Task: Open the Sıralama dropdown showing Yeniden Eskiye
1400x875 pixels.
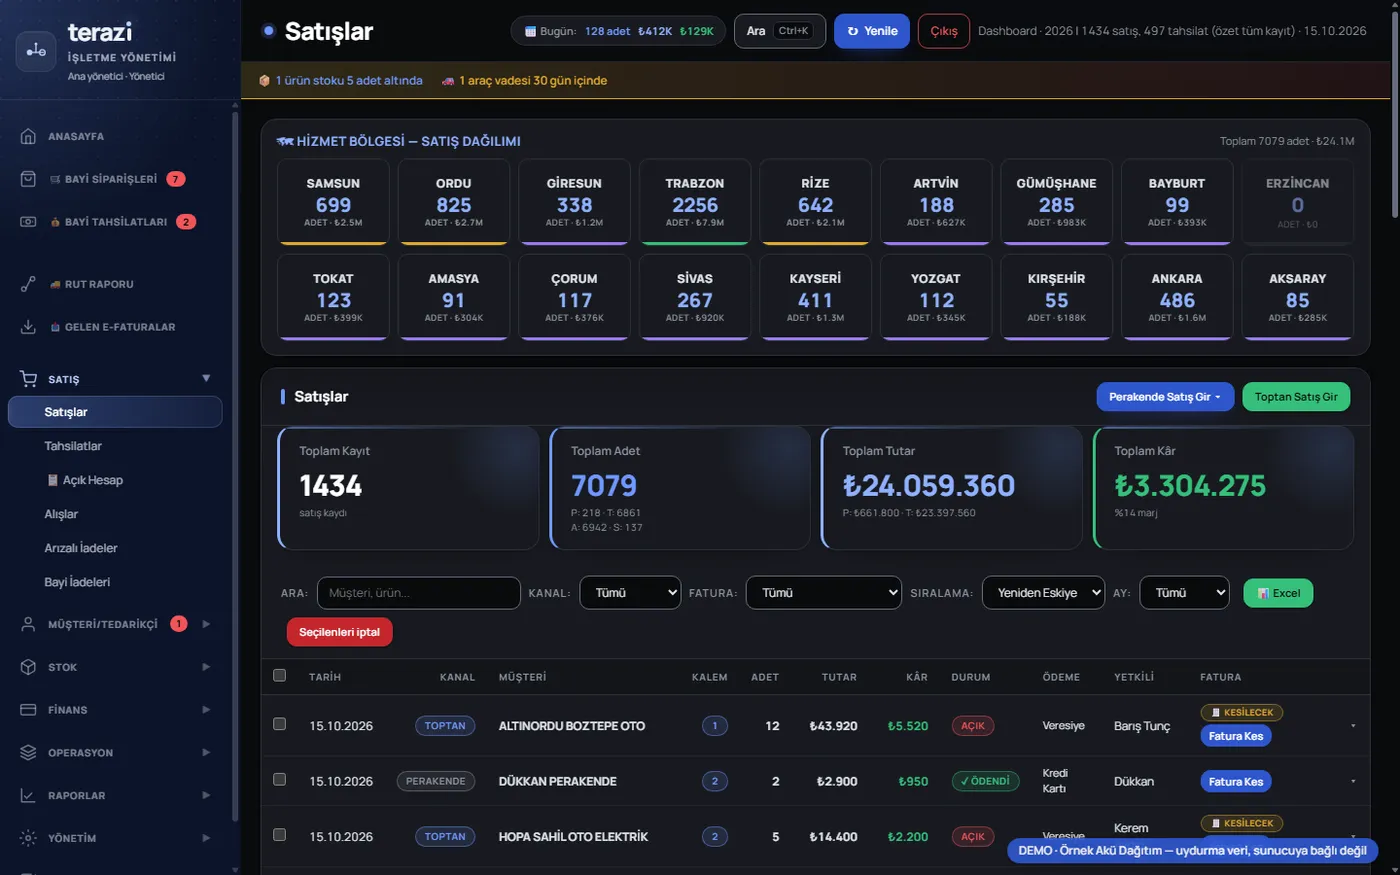Action: coord(1043,593)
